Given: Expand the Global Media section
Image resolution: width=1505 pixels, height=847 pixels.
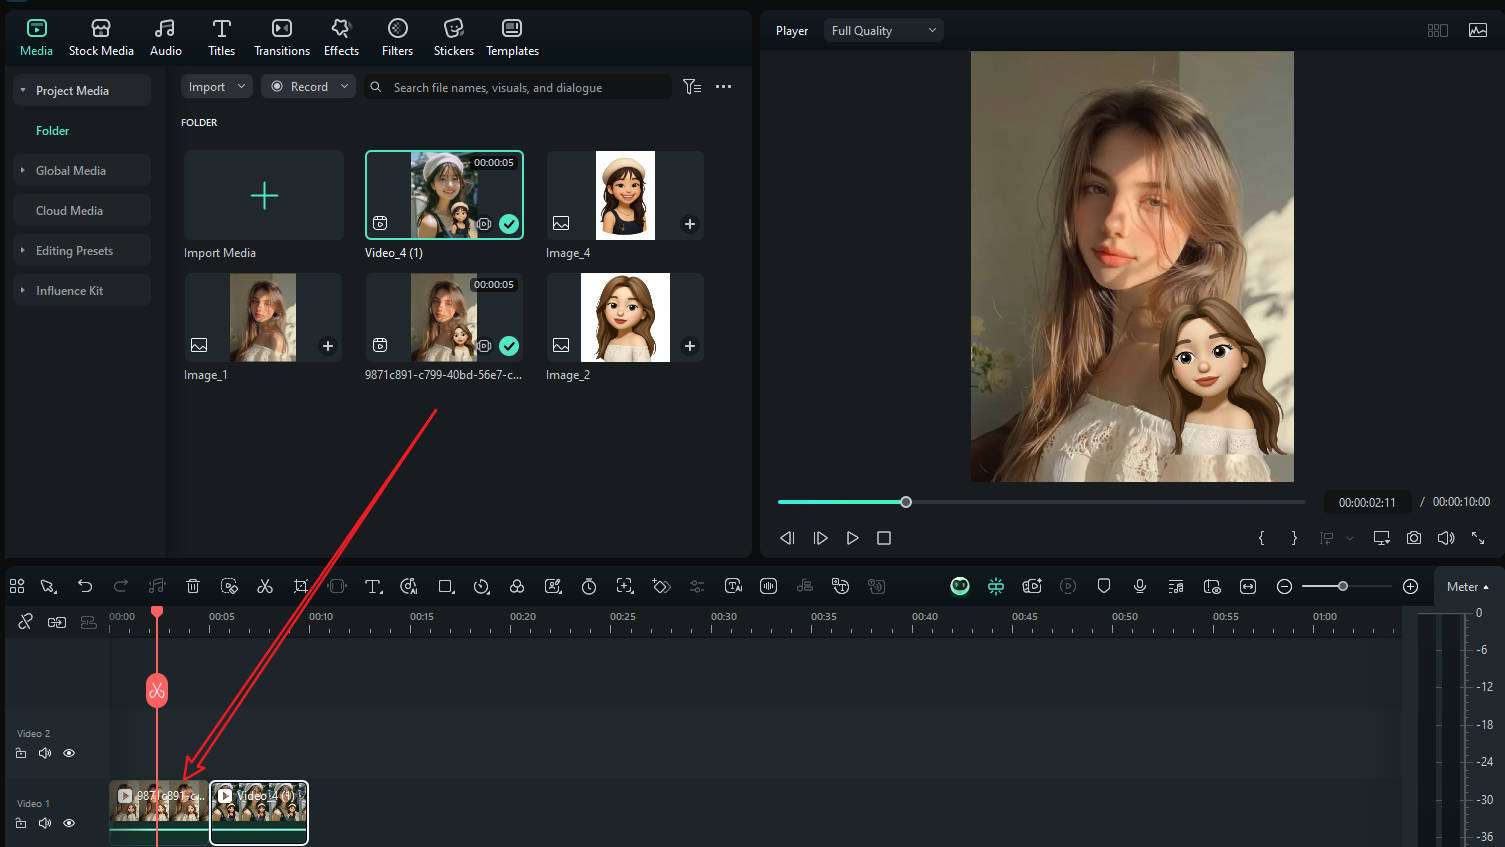Looking at the screenshot, I should [23, 170].
